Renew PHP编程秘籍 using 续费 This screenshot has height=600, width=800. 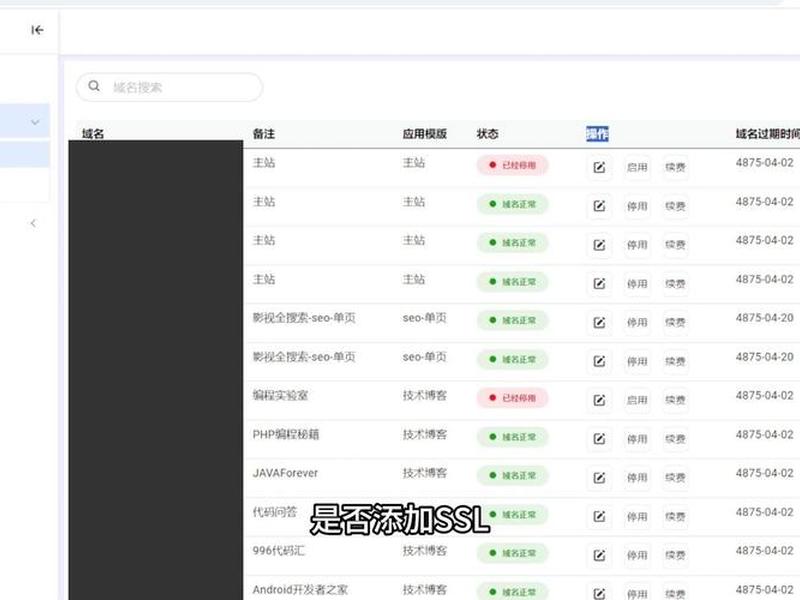pos(675,439)
